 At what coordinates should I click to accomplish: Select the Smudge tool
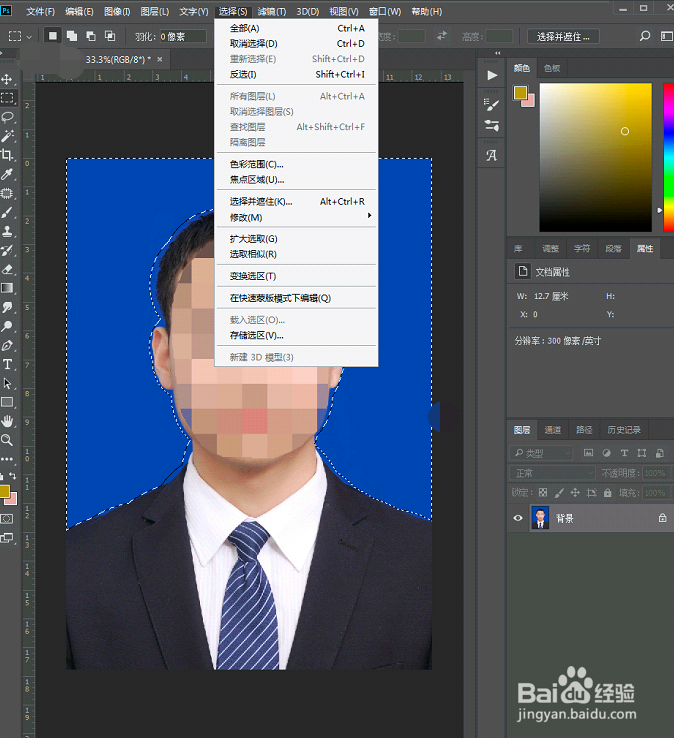(7, 307)
